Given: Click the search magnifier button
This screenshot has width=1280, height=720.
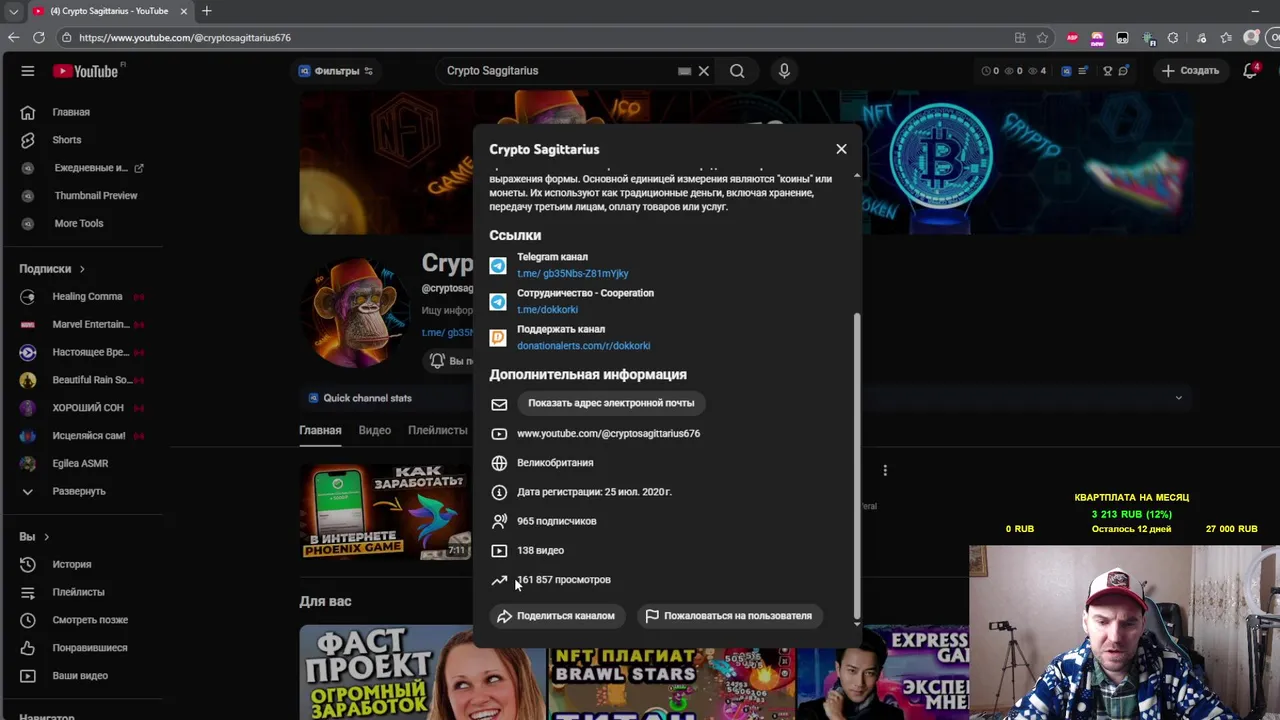Looking at the screenshot, I should (737, 71).
